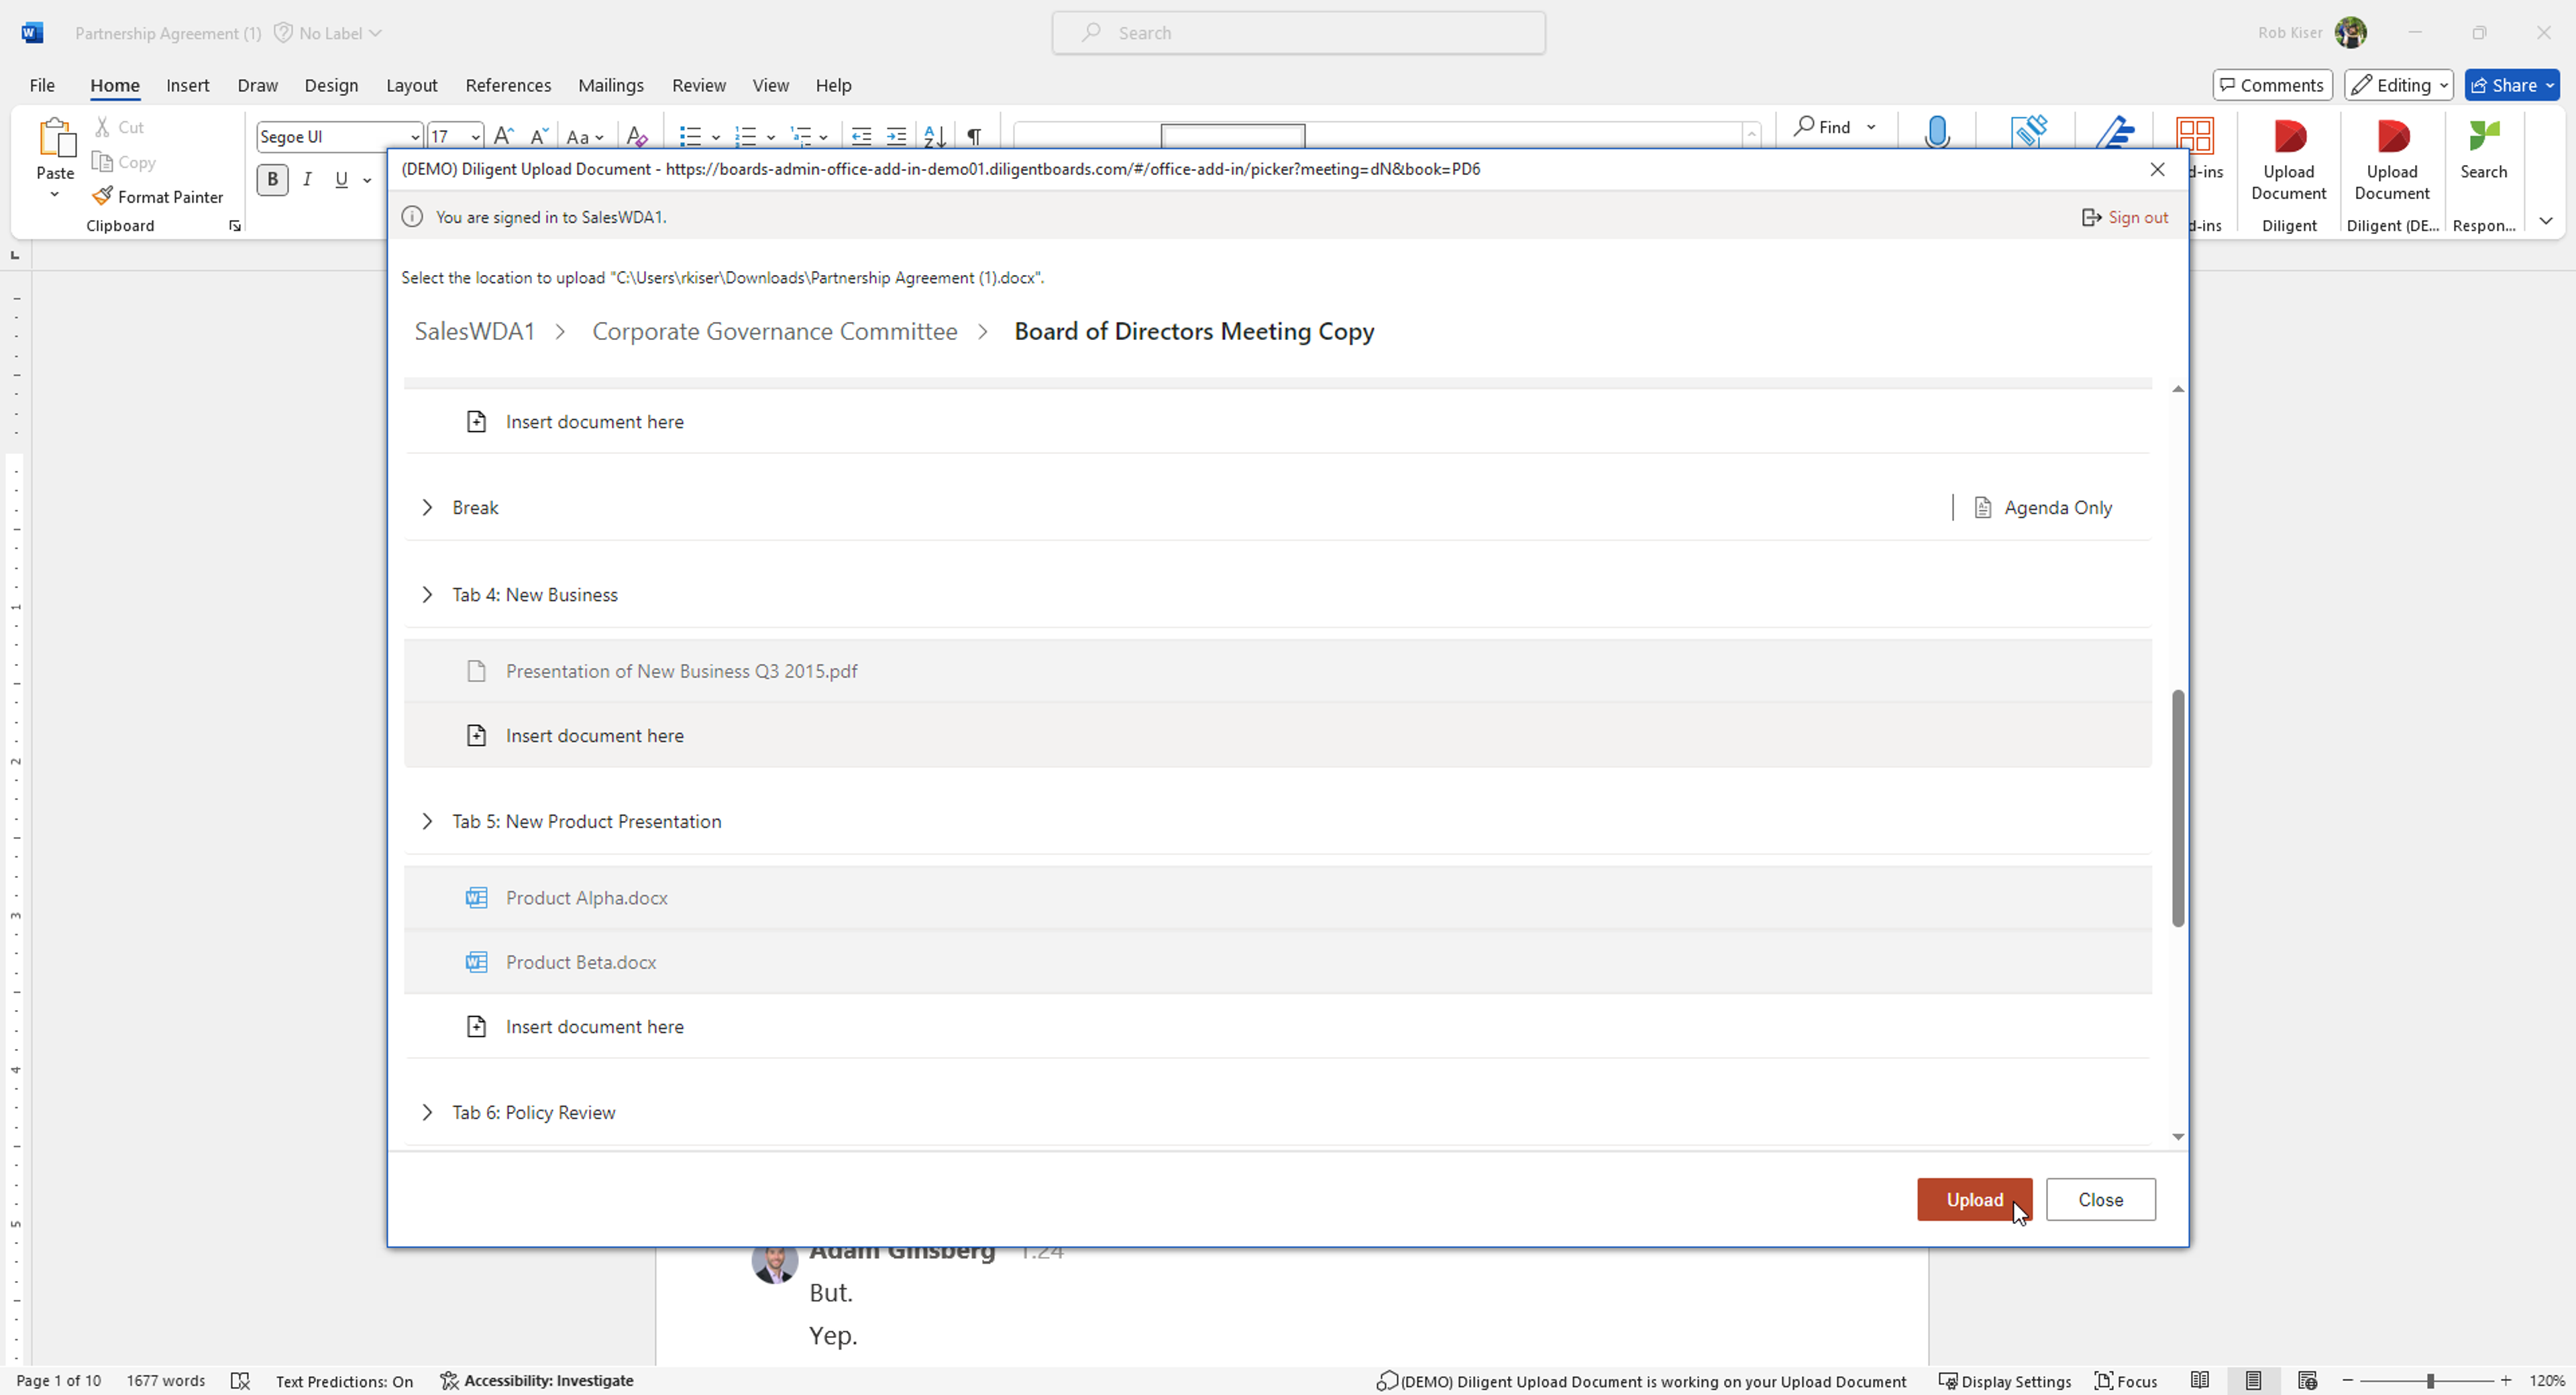
Task: Click the Increase Indent icon
Action: pyautogui.click(x=897, y=136)
